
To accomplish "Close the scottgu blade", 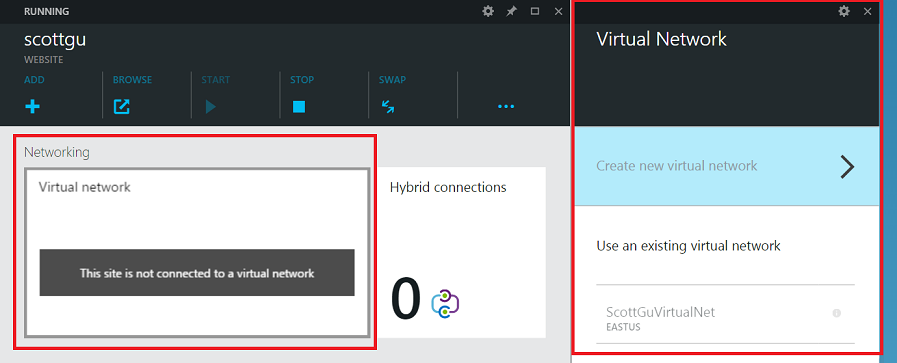I will pyautogui.click(x=559, y=11).
